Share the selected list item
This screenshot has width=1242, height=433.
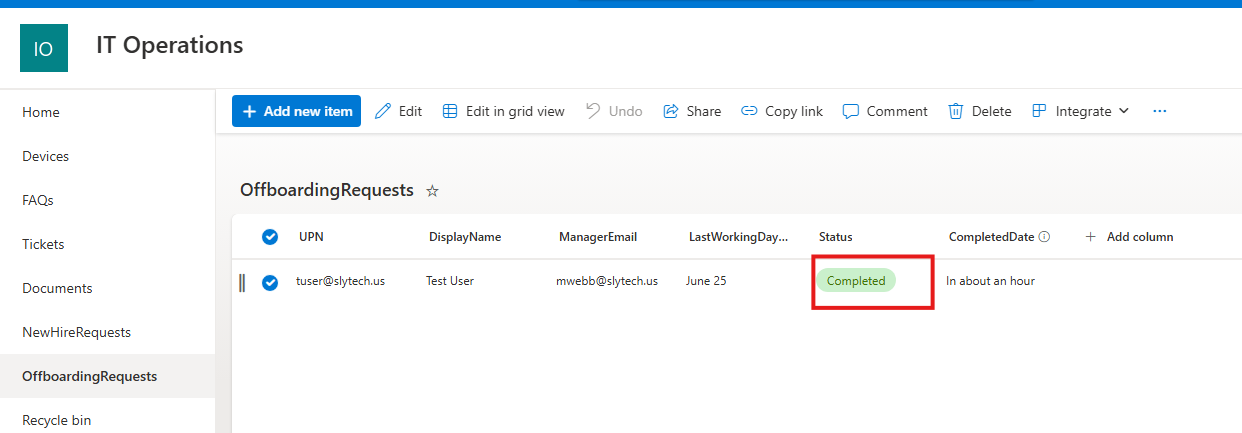tap(692, 111)
